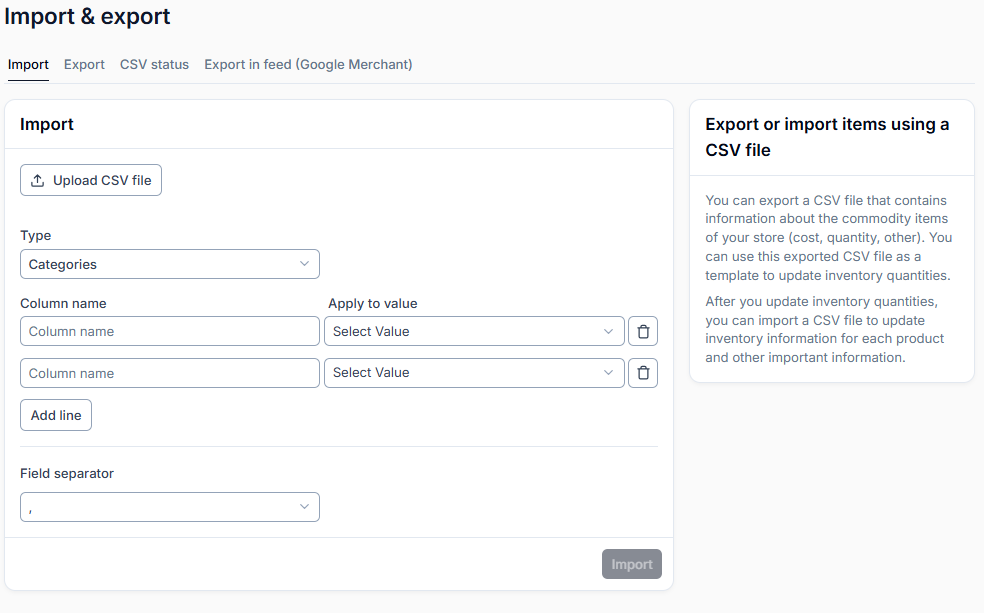Screen dimensions: 984x613
Task: Open the CSV status tab
Action: (154, 65)
